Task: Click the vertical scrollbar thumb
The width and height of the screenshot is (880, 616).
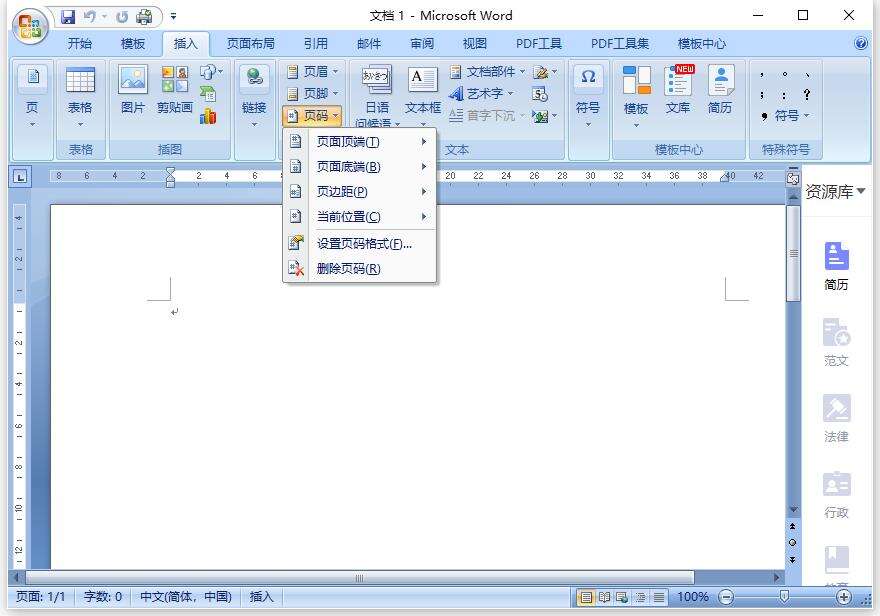Action: [793, 254]
